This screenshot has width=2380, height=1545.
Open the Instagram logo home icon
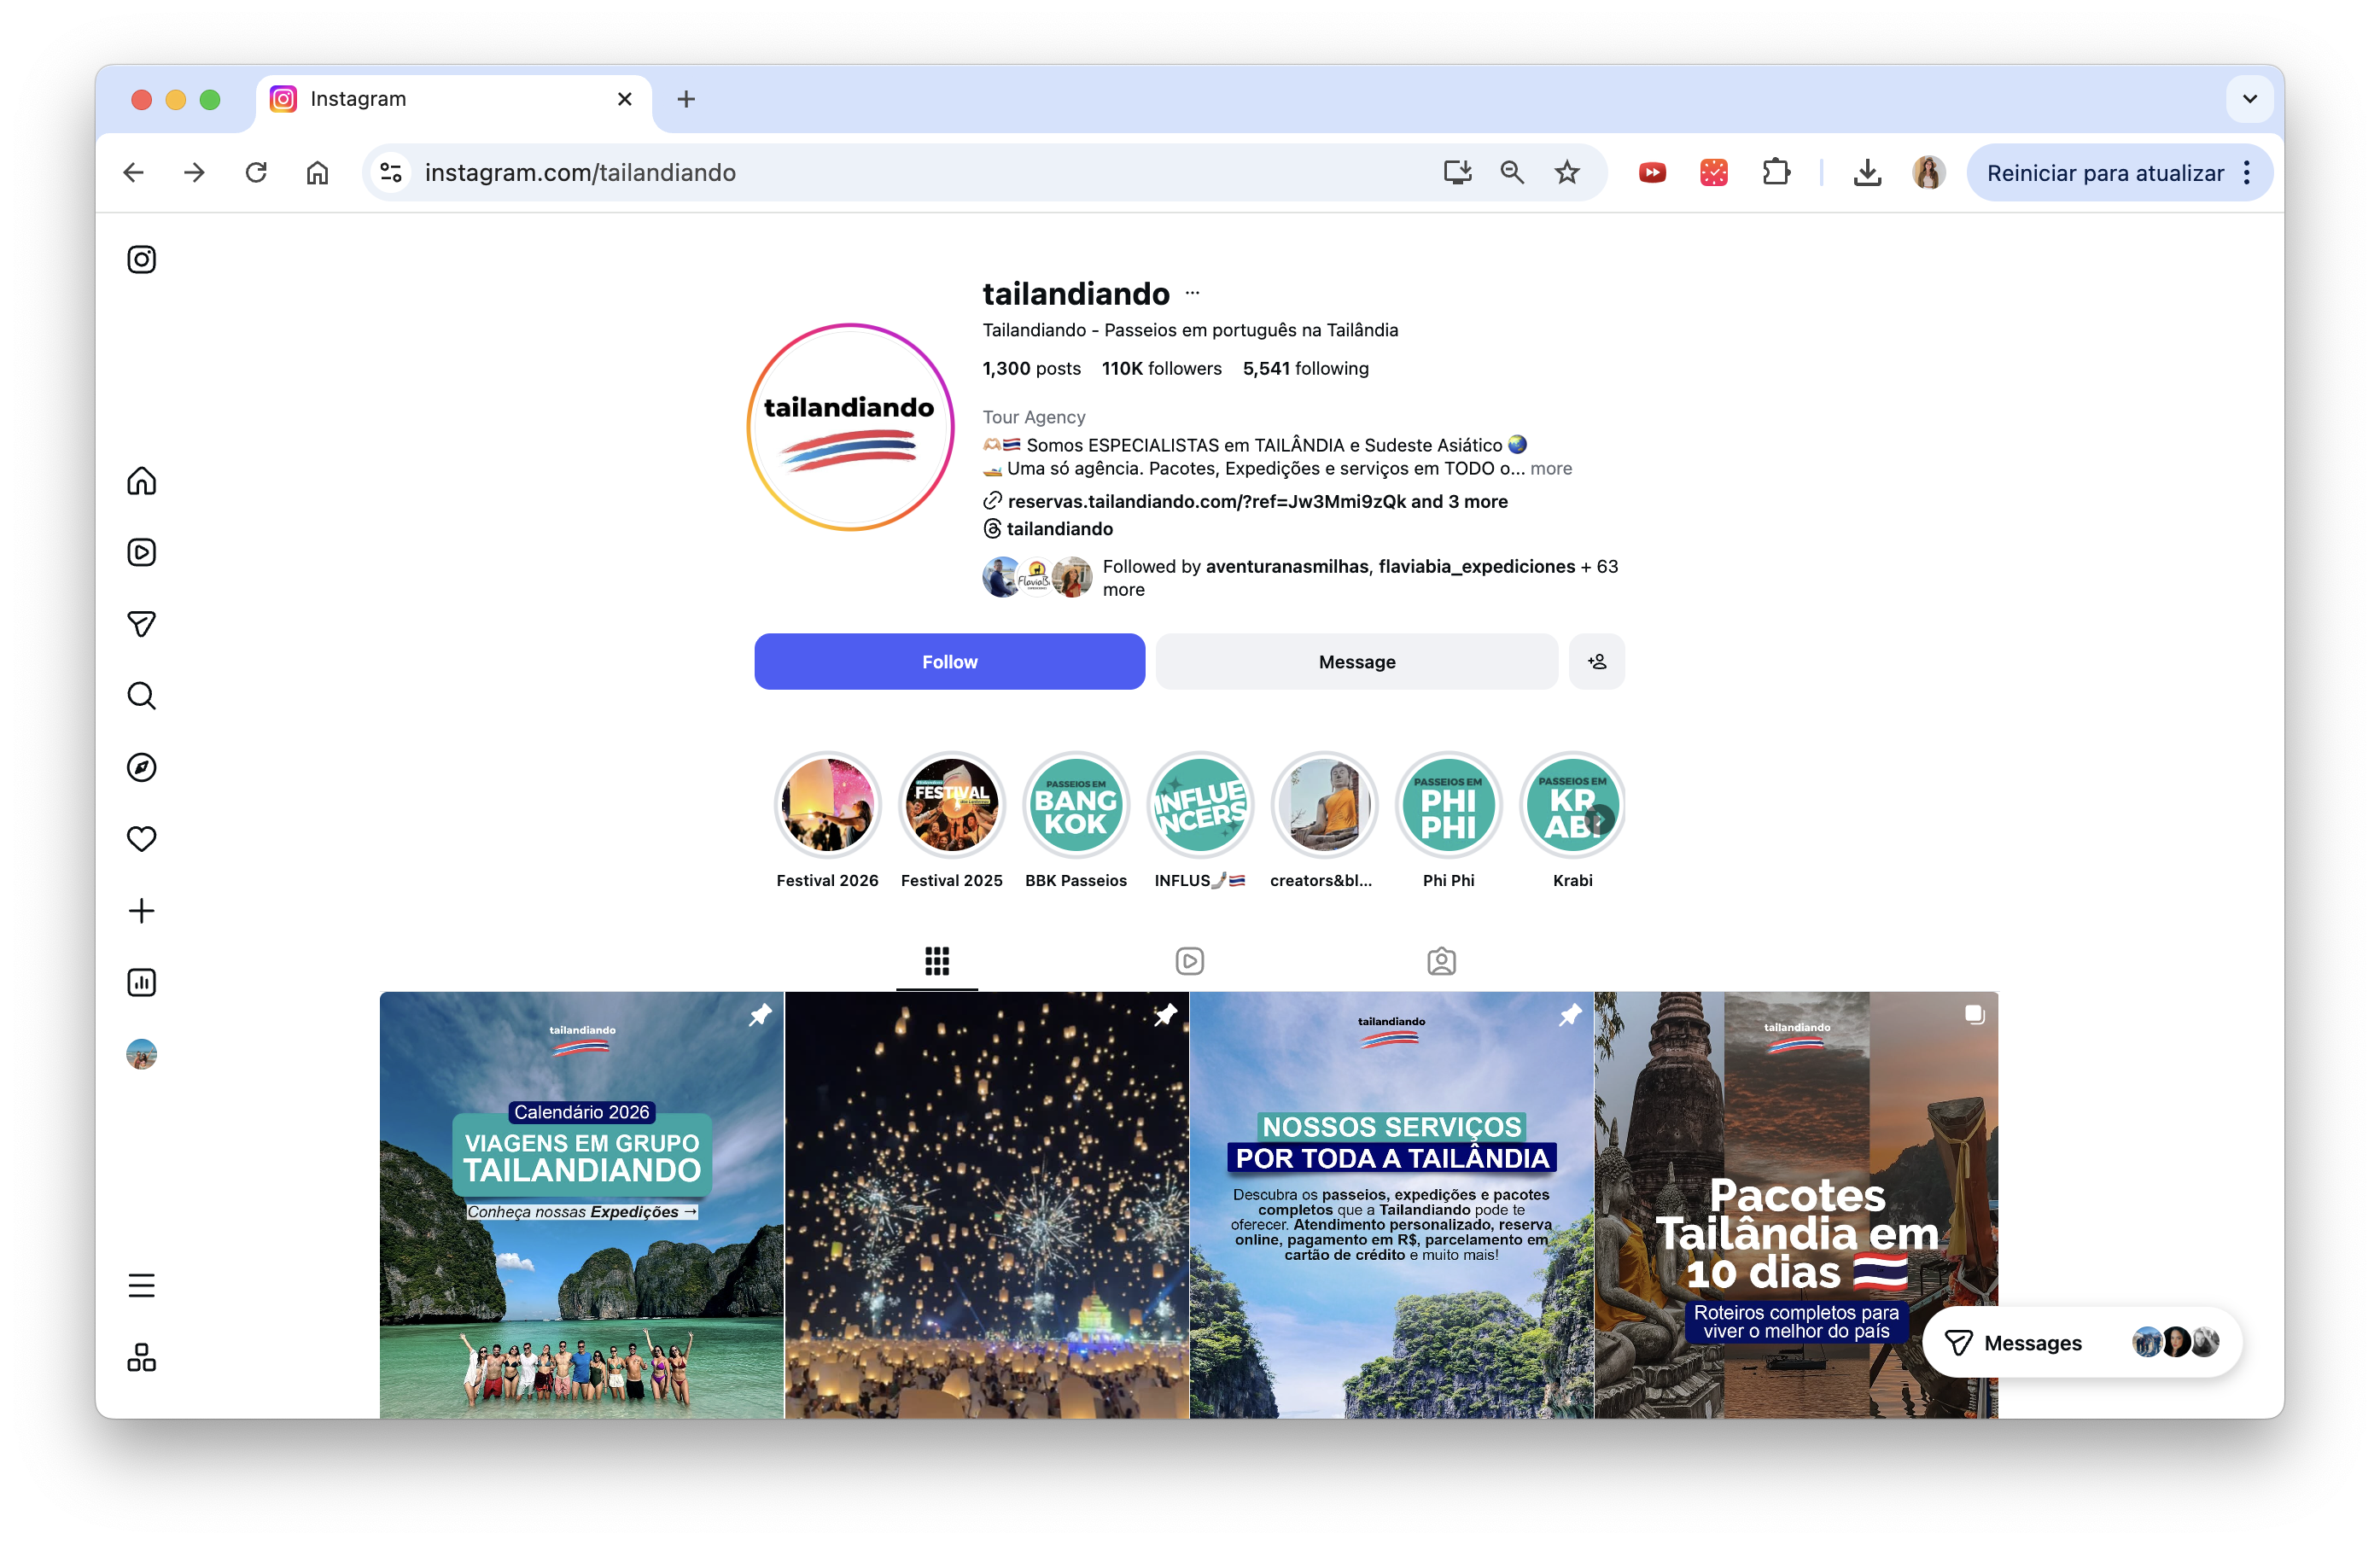tap(141, 260)
